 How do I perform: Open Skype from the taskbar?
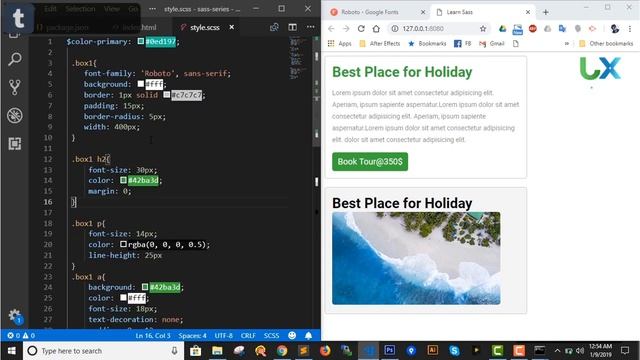pos(454,350)
